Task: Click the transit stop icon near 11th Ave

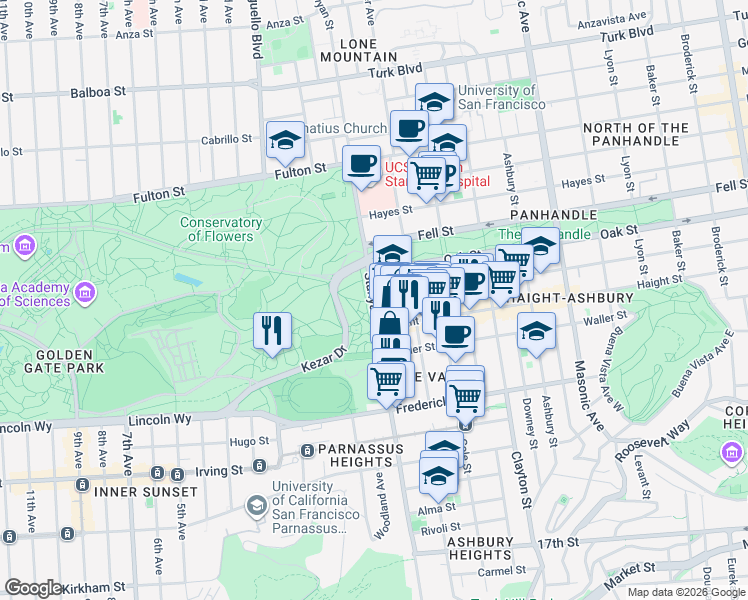Action: [10, 537]
